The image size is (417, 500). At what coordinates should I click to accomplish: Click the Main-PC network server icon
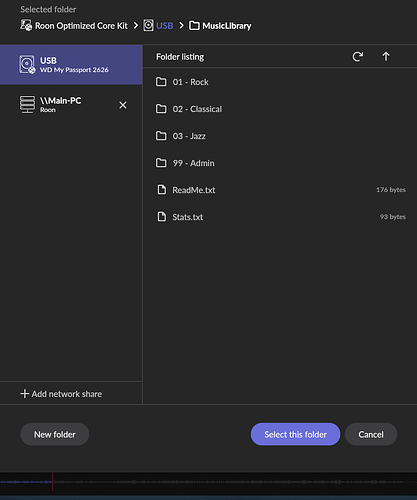click(x=27, y=105)
